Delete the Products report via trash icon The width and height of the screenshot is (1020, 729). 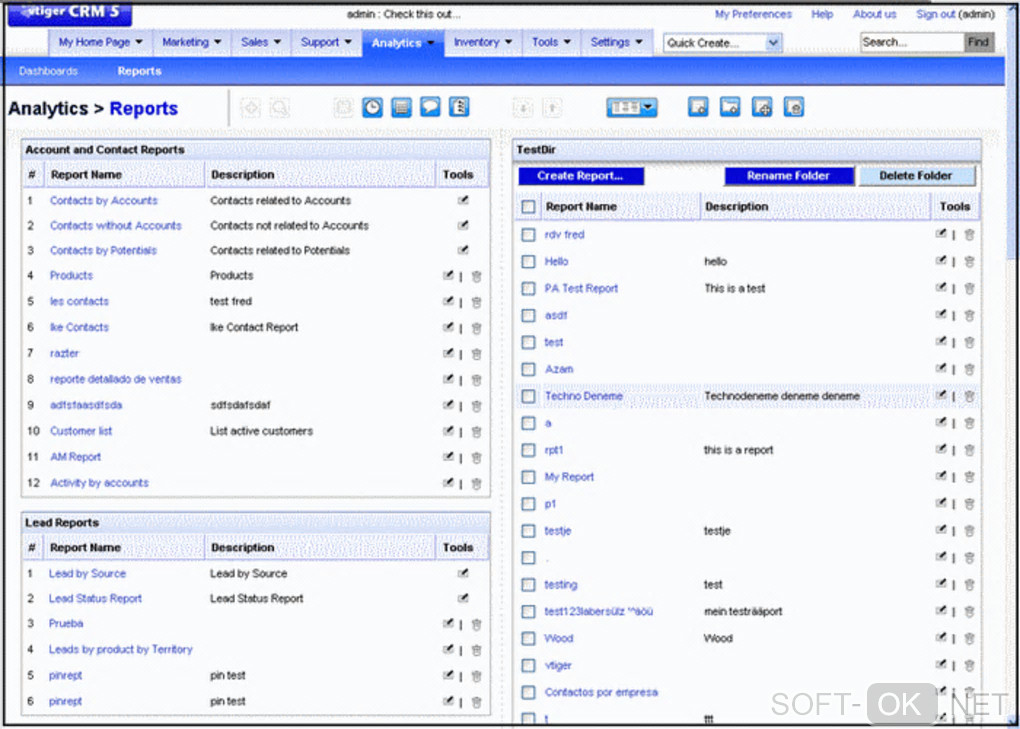[476, 276]
